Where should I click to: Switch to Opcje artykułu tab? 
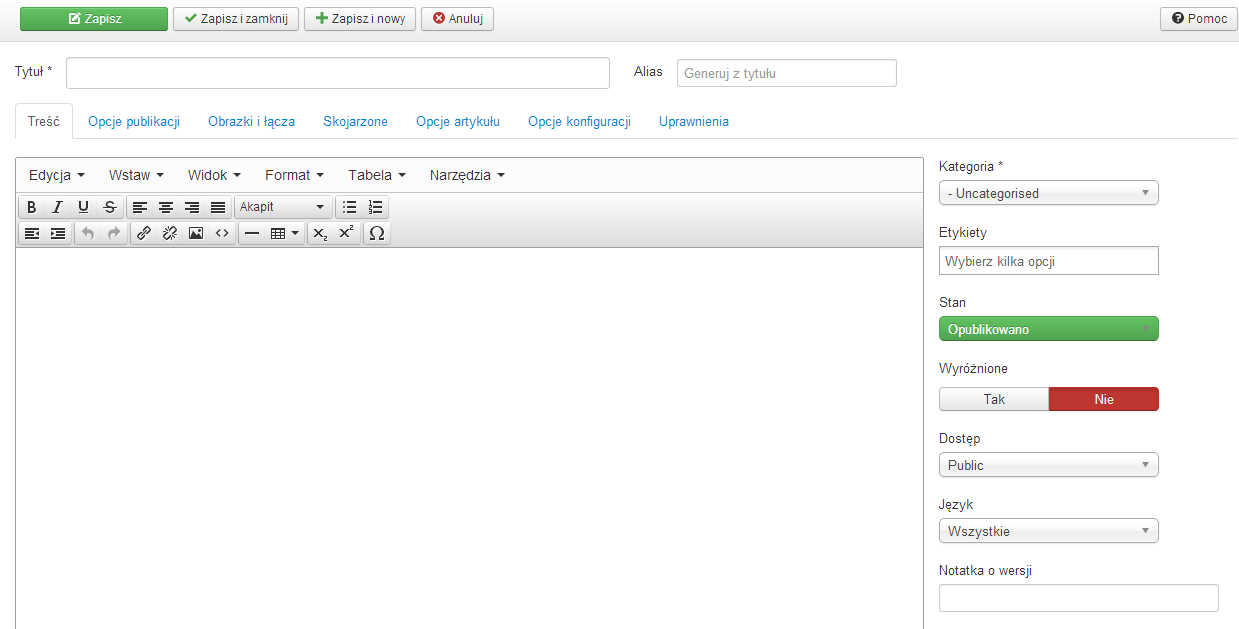[x=458, y=121]
